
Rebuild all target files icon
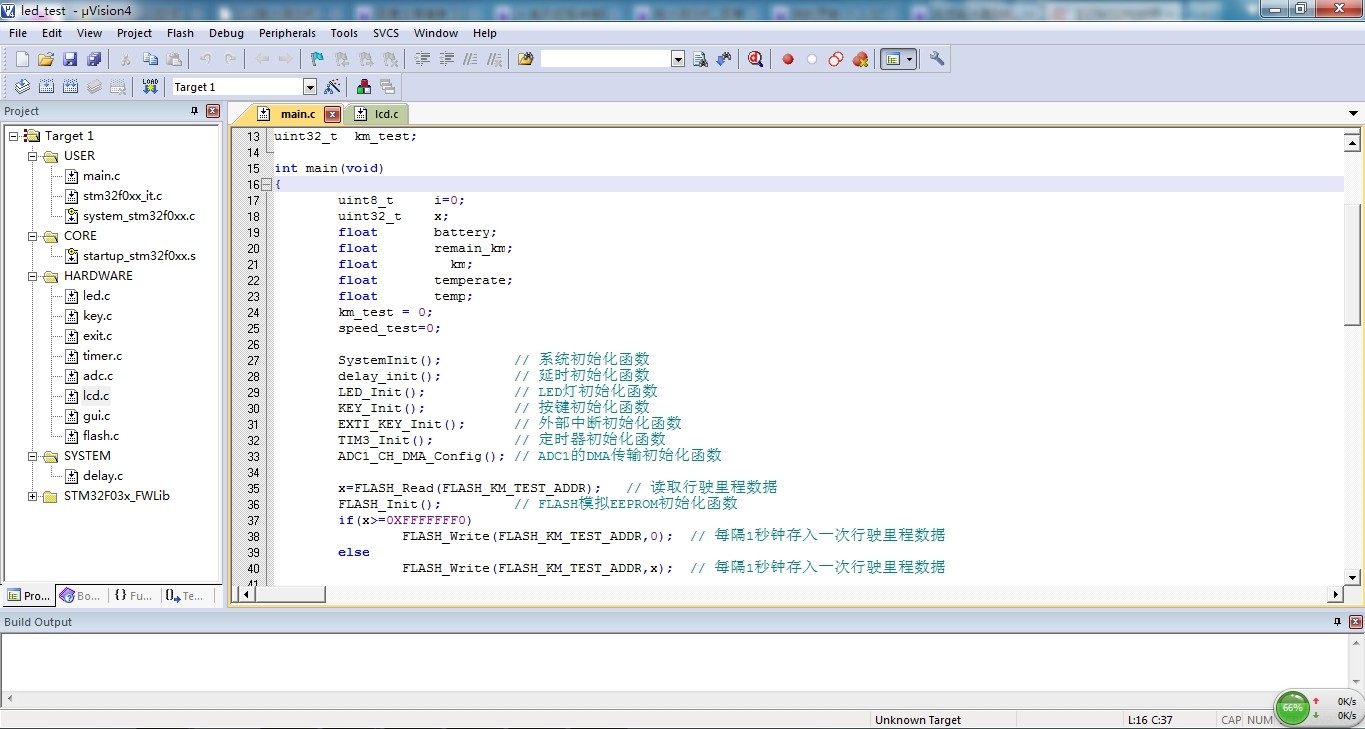(x=70, y=87)
